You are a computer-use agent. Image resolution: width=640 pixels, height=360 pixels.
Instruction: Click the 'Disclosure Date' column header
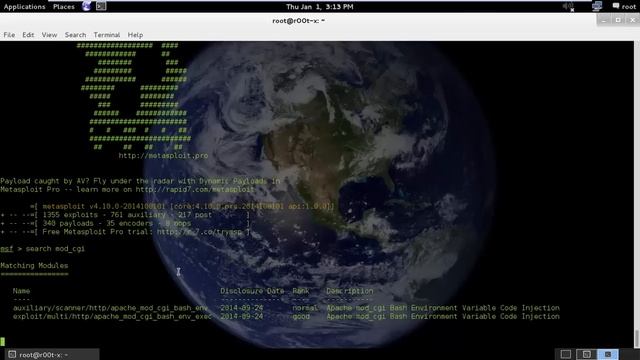(x=252, y=291)
